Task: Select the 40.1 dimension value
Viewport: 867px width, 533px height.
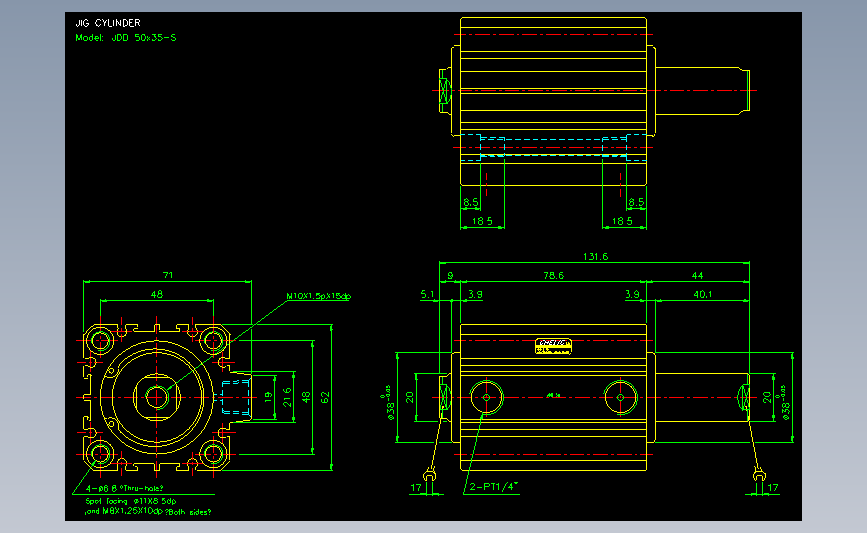Action: [703, 294]
